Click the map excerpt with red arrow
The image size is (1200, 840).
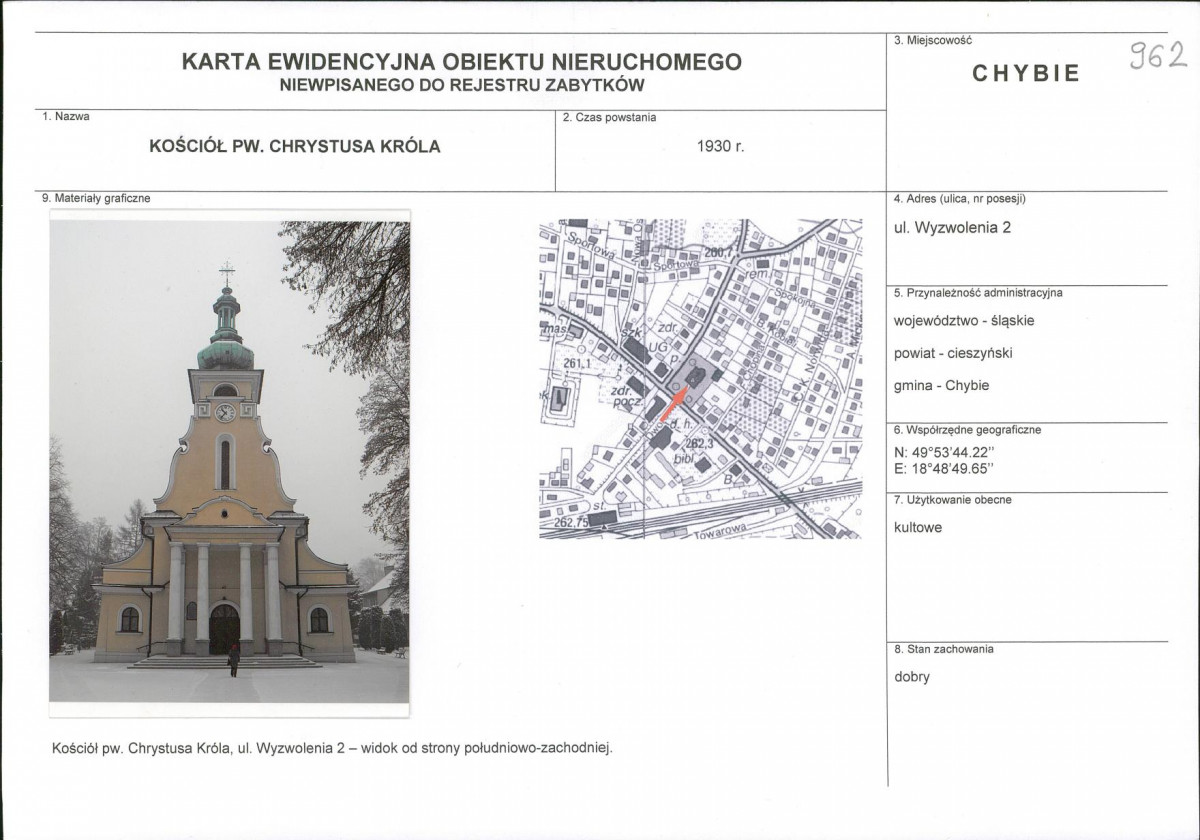tap(700, 379)
